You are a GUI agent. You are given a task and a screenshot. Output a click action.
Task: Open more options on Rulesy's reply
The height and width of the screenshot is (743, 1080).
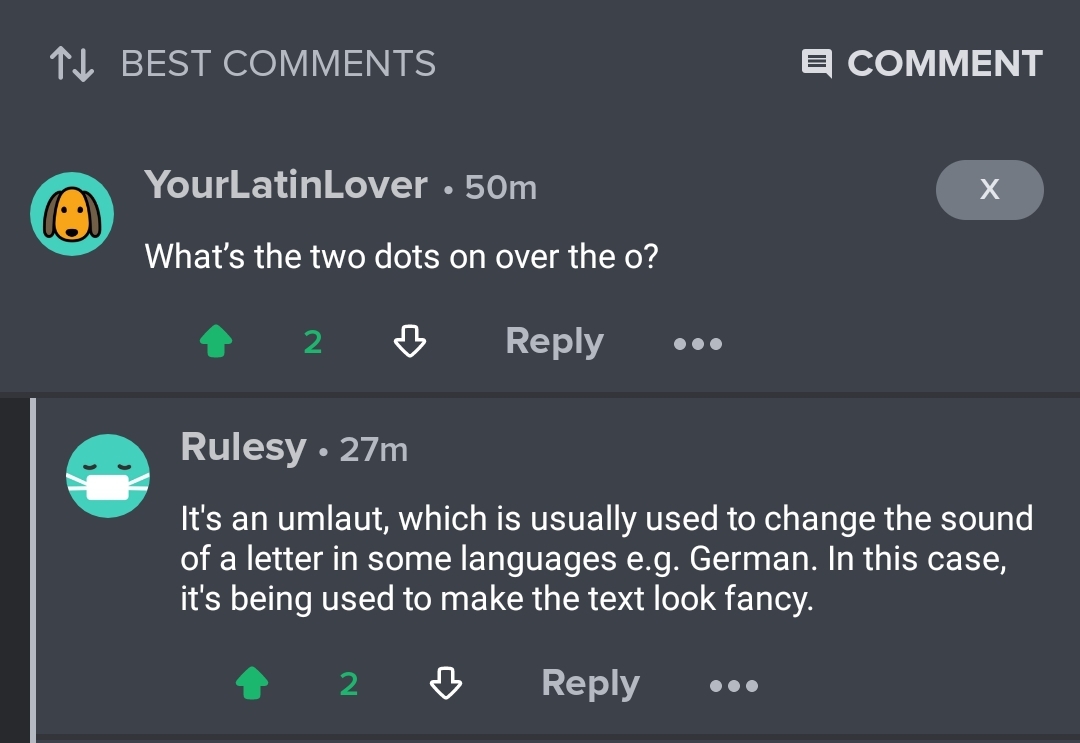click(734, 686)
